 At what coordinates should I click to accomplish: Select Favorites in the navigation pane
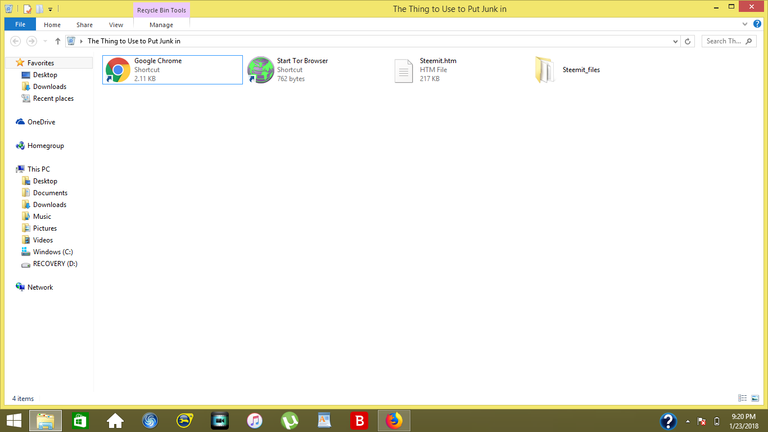[41, 63]
